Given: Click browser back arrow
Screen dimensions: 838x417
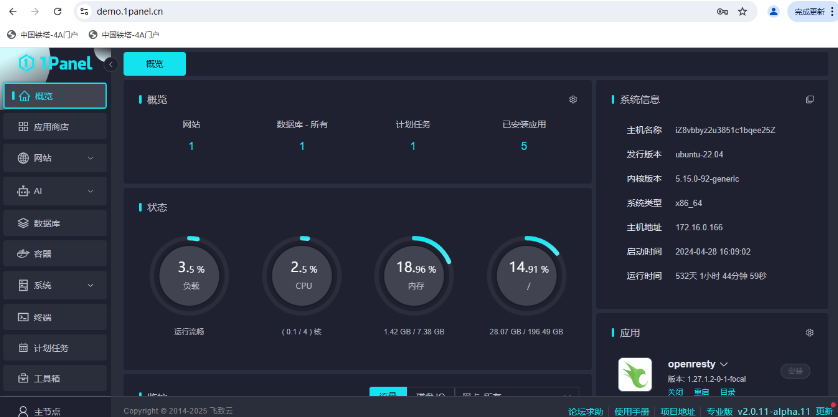Looking at the screenshot, I should (13, 12).
